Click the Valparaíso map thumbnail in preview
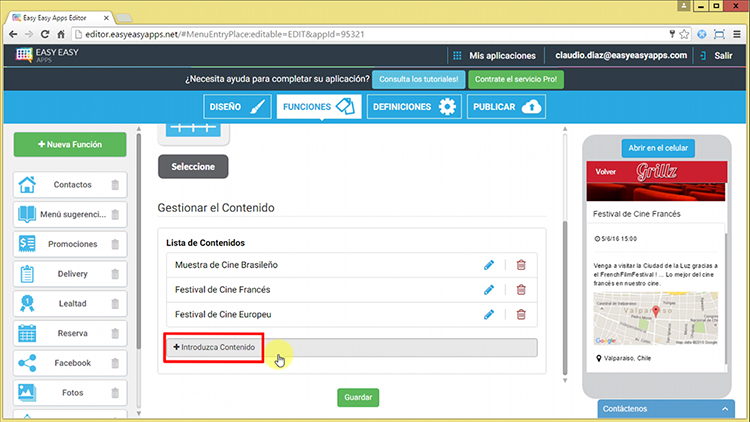This screenshot has height=422, width=750. [653, 317]
